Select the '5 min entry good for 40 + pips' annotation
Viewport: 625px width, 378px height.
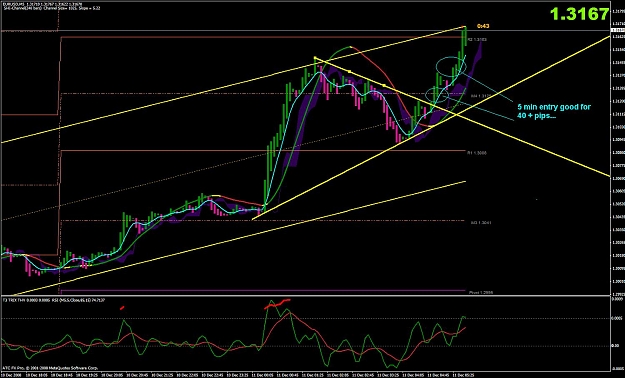point(554,111)
